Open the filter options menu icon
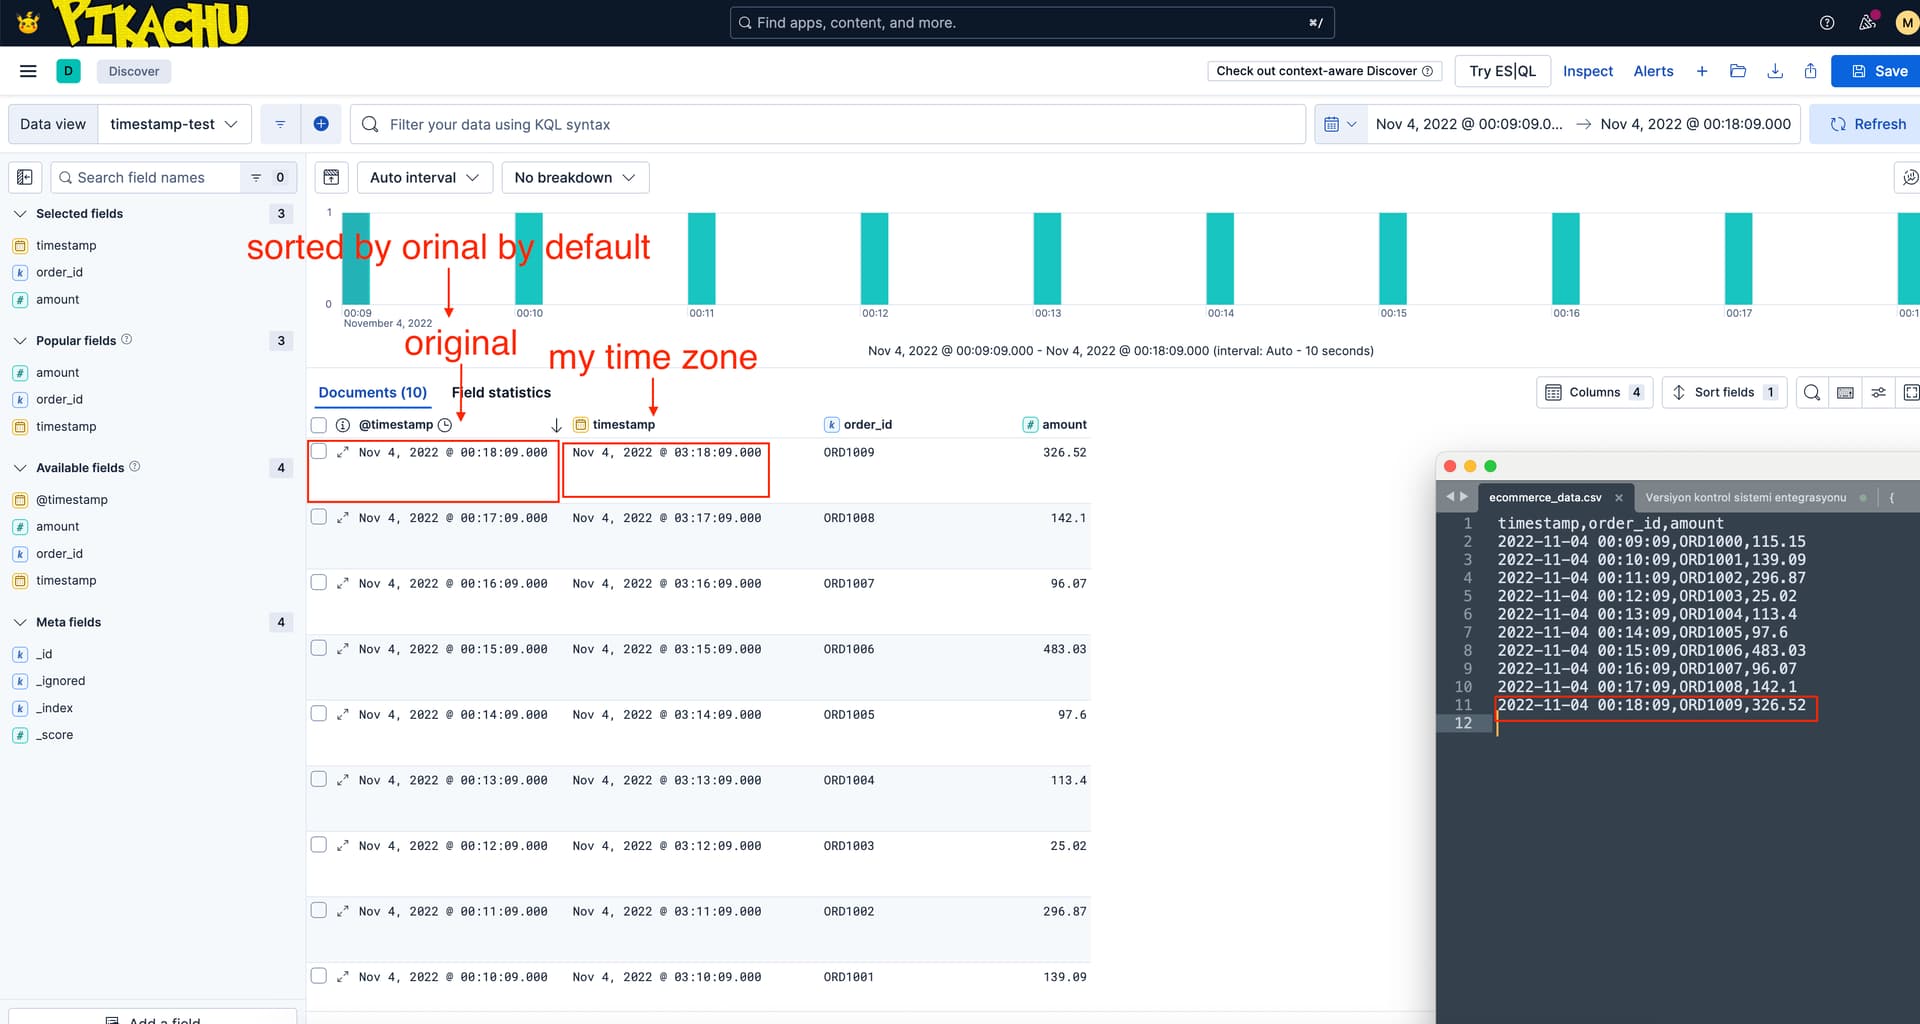The image size is (1920, 1024). click(x=280, y=124)
